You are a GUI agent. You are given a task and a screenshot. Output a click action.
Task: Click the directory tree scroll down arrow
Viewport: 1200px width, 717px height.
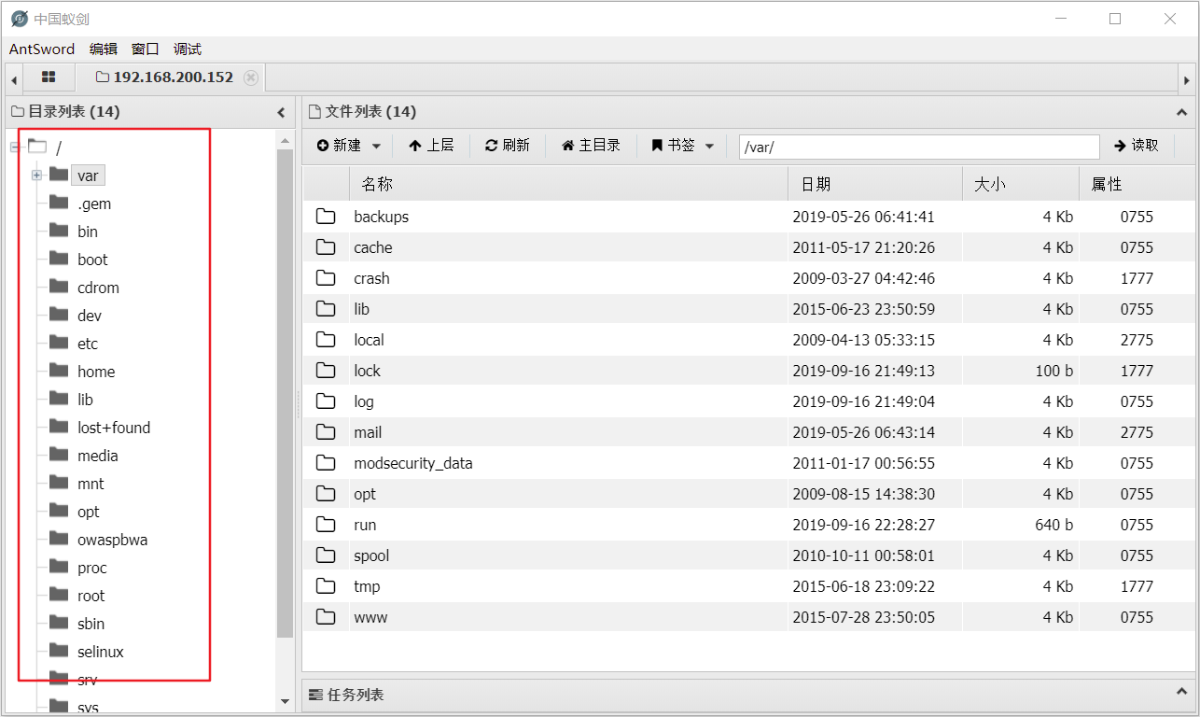click(x=285, y=701)
